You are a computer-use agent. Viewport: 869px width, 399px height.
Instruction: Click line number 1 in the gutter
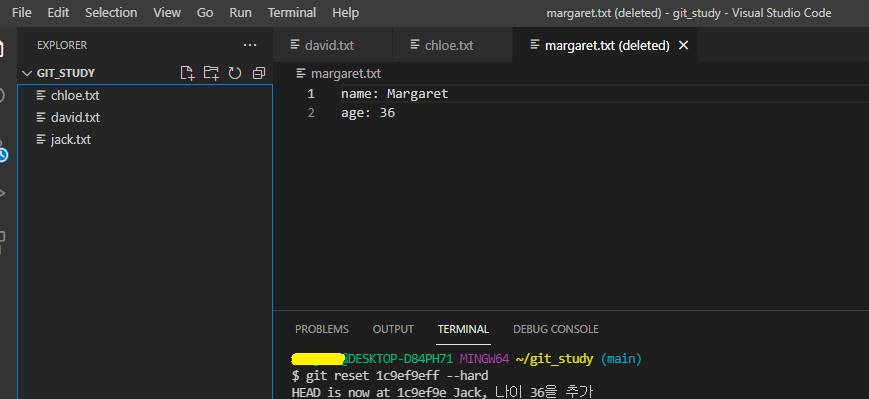[x=311, y=94]
